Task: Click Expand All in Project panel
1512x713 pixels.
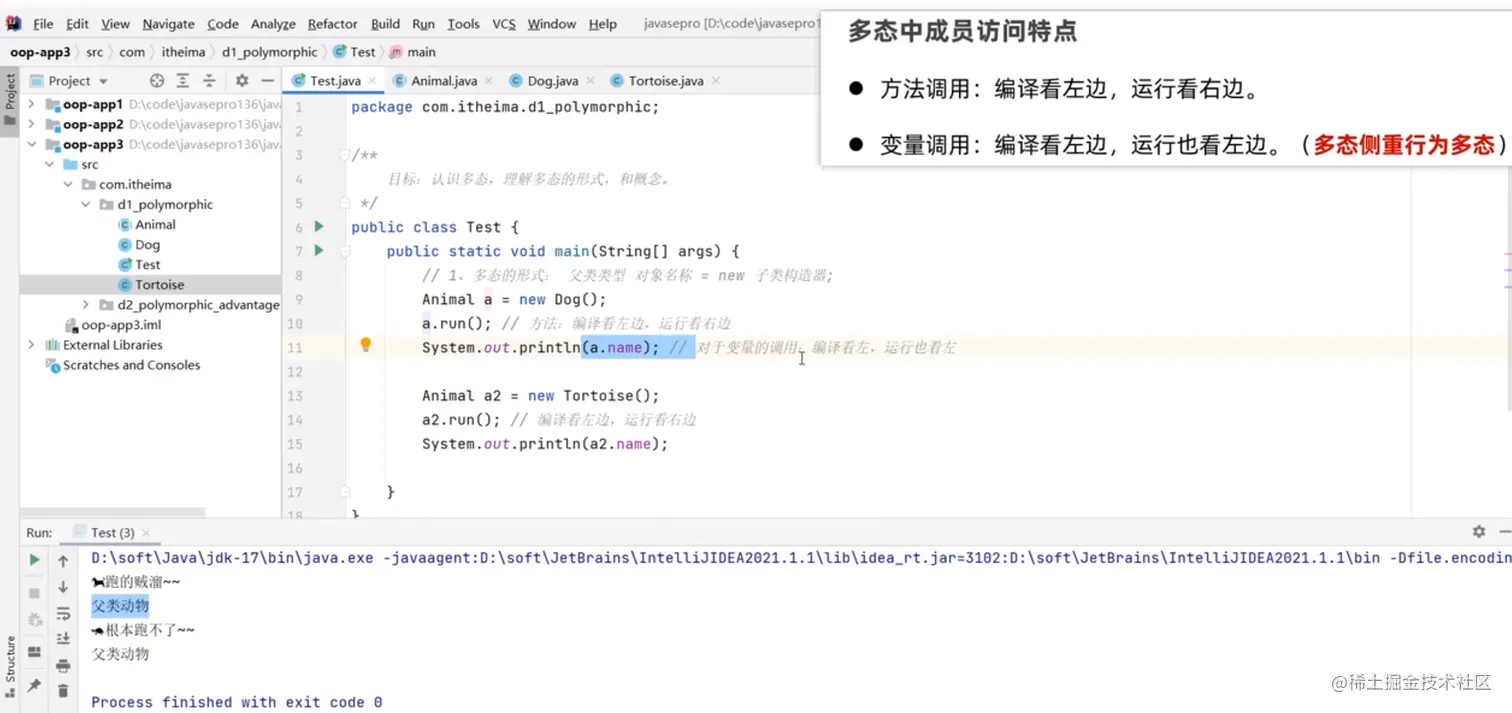Action: [x=183, y=81]
